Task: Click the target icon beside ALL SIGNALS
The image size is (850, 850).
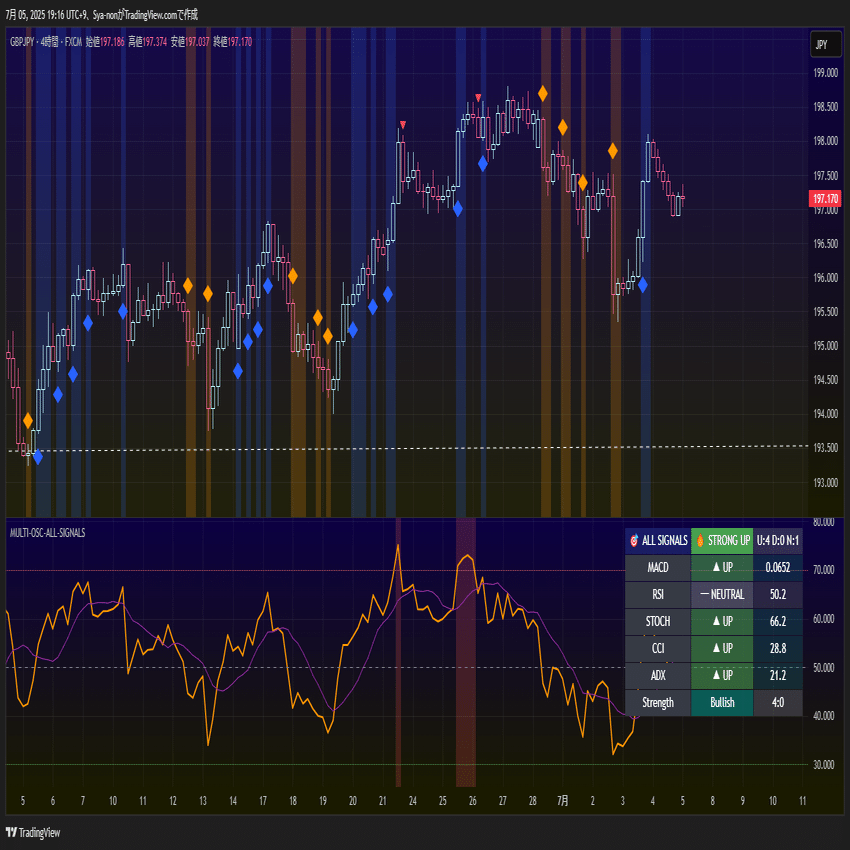Action: (634, 540)
